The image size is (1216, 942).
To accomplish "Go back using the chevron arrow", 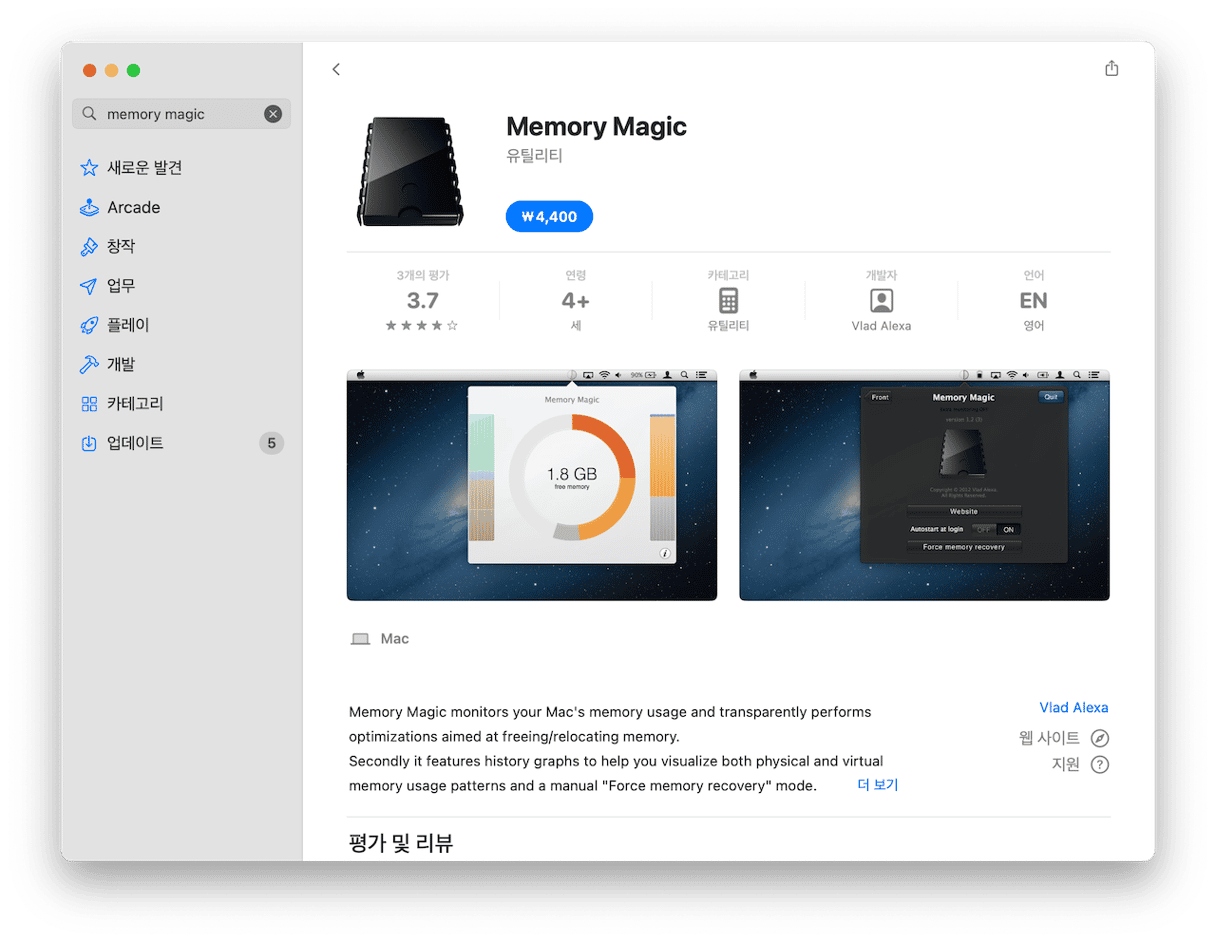I will tap(336, 69).
